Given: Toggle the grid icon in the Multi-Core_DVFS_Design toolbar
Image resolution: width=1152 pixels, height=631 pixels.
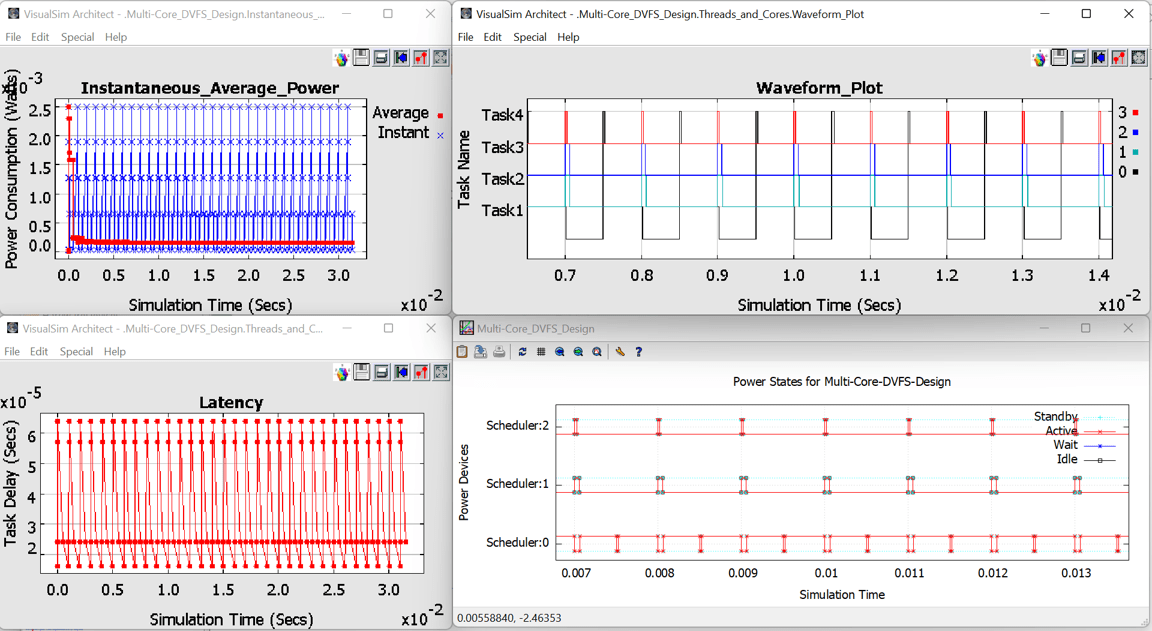Looking at the screenshot, I should (541, 352).
